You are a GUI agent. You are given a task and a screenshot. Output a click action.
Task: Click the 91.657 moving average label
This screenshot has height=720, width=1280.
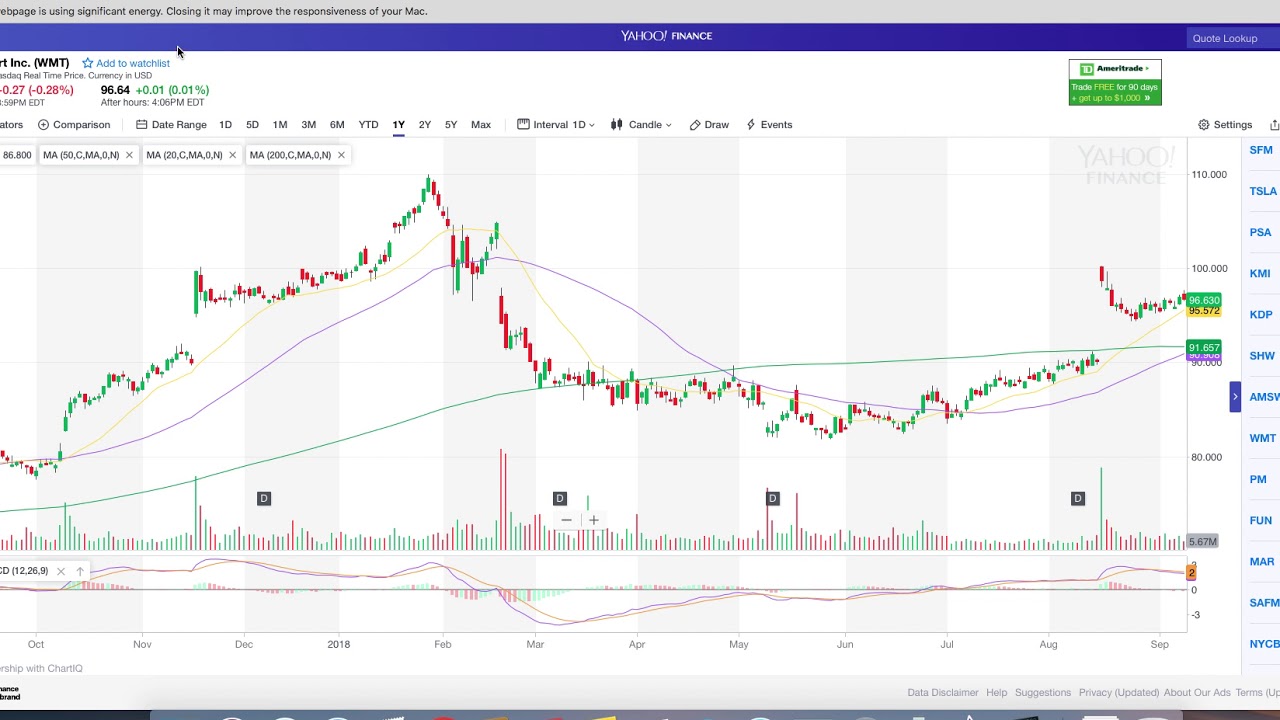[x=1204, y=348]
